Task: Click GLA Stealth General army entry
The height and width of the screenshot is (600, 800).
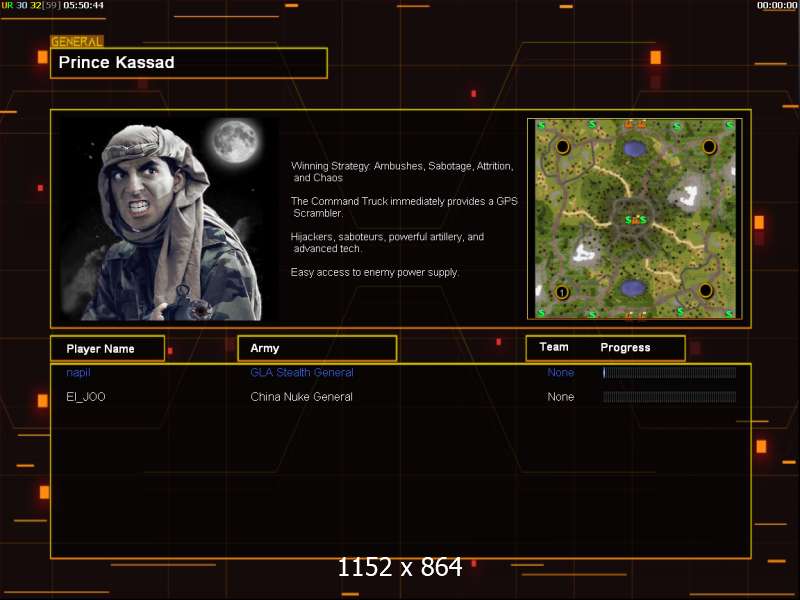Action: tap(302, 372)
